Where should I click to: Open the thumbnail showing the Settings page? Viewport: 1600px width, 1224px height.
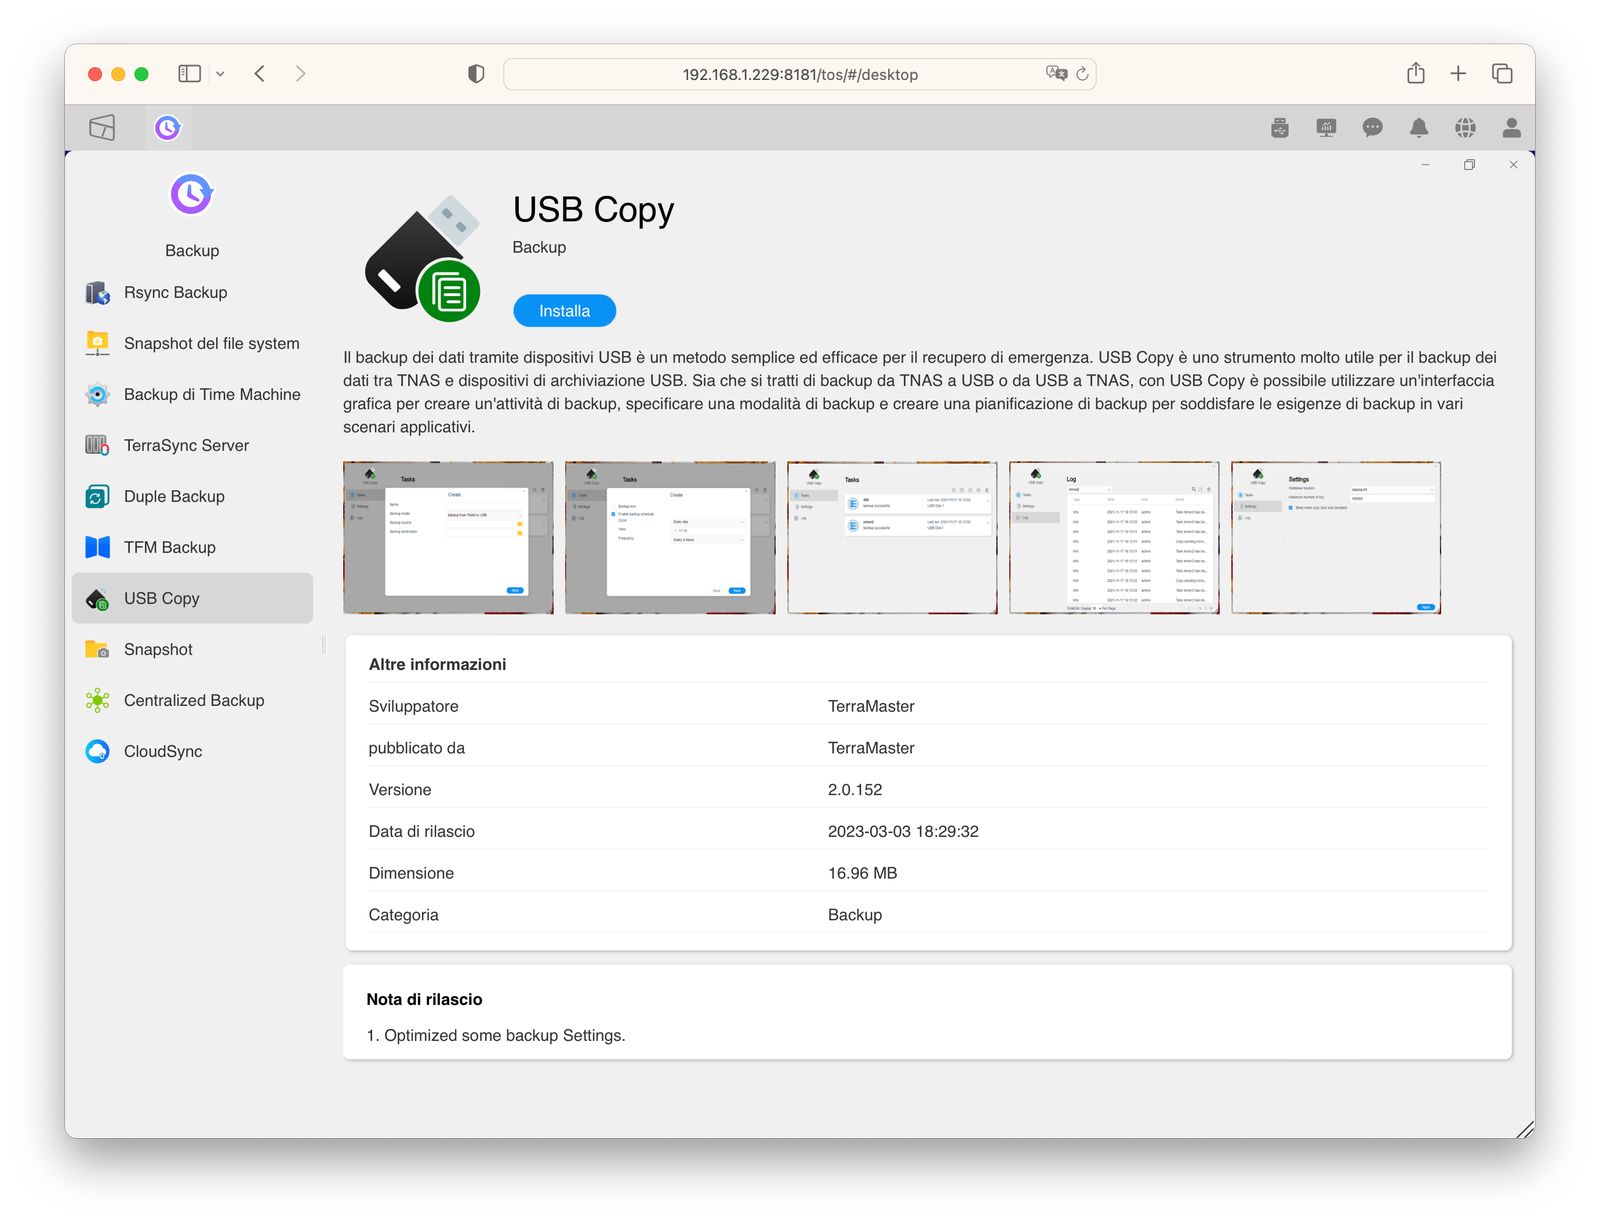[1336, 538]
